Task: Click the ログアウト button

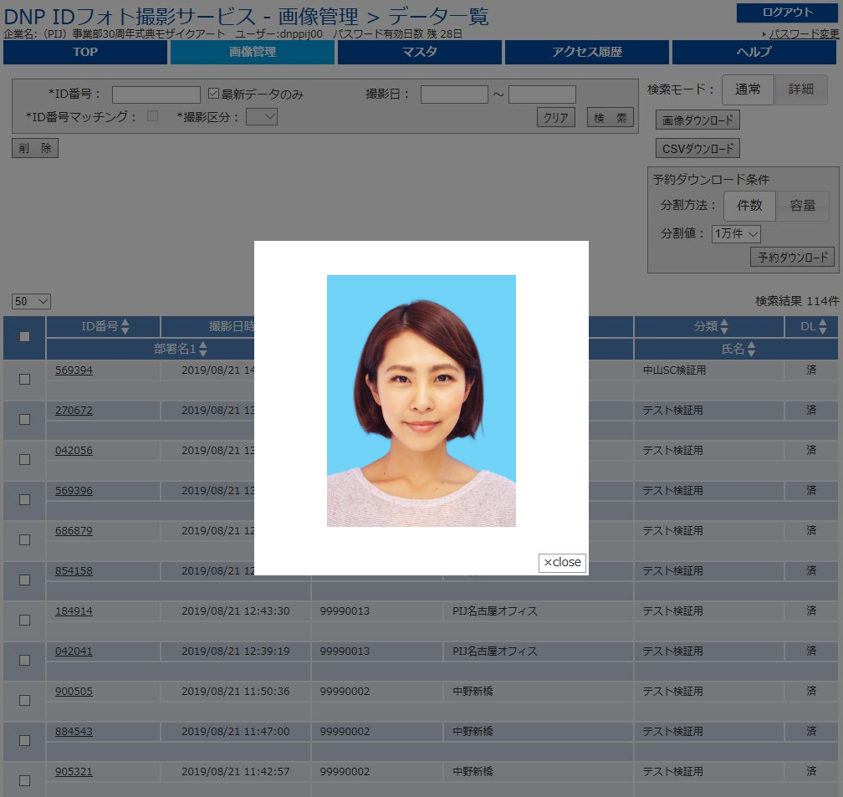Action: click(x=787, y=12)
